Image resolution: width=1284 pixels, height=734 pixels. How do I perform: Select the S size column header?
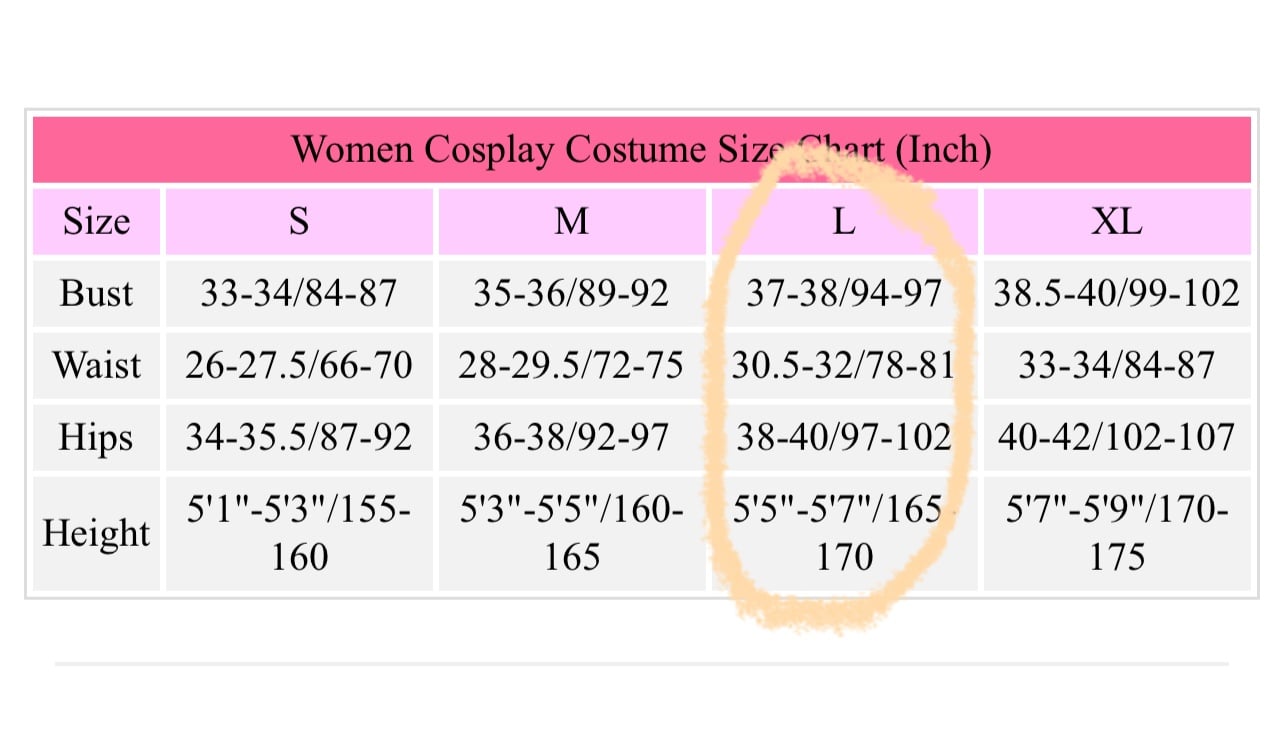pos(299,221)
